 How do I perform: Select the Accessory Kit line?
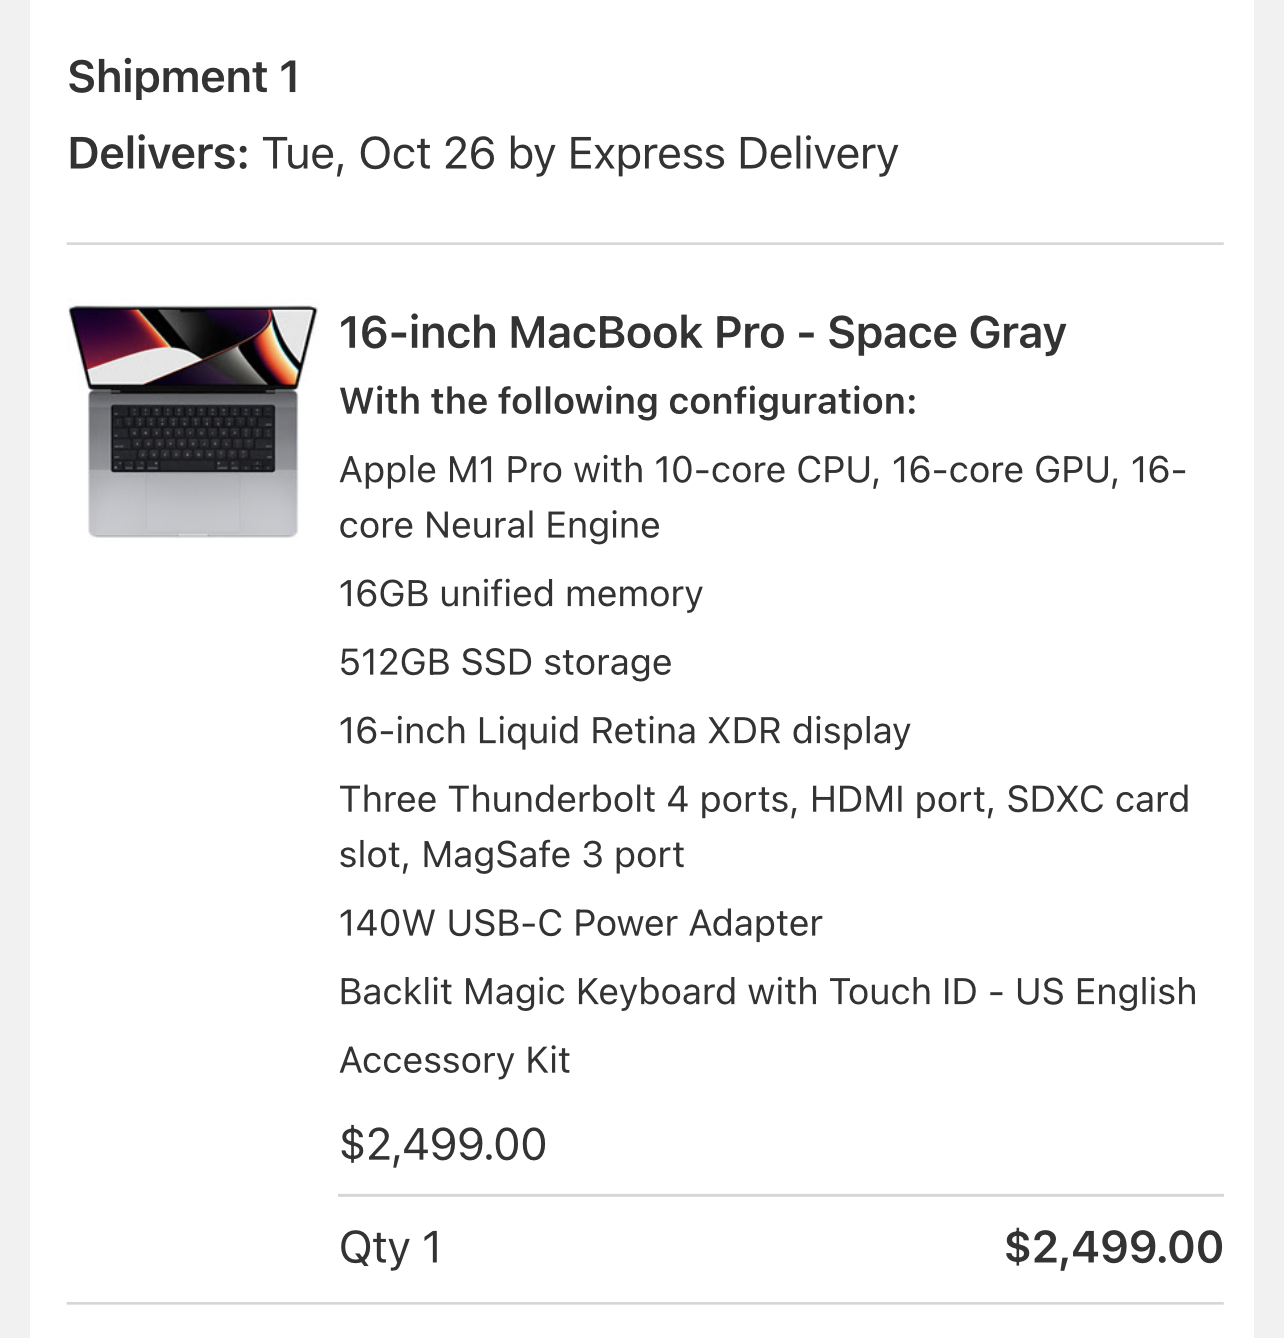click(455, 1060)
